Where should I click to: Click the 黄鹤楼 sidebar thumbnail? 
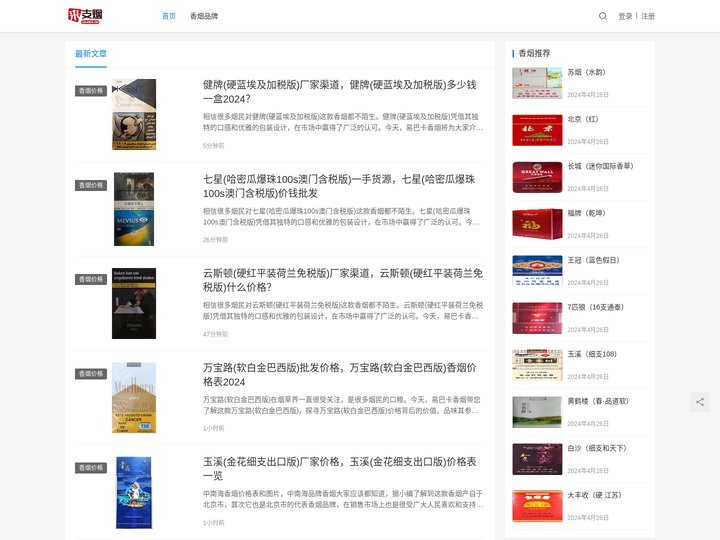pyautogui.click(x=537, y=412)
